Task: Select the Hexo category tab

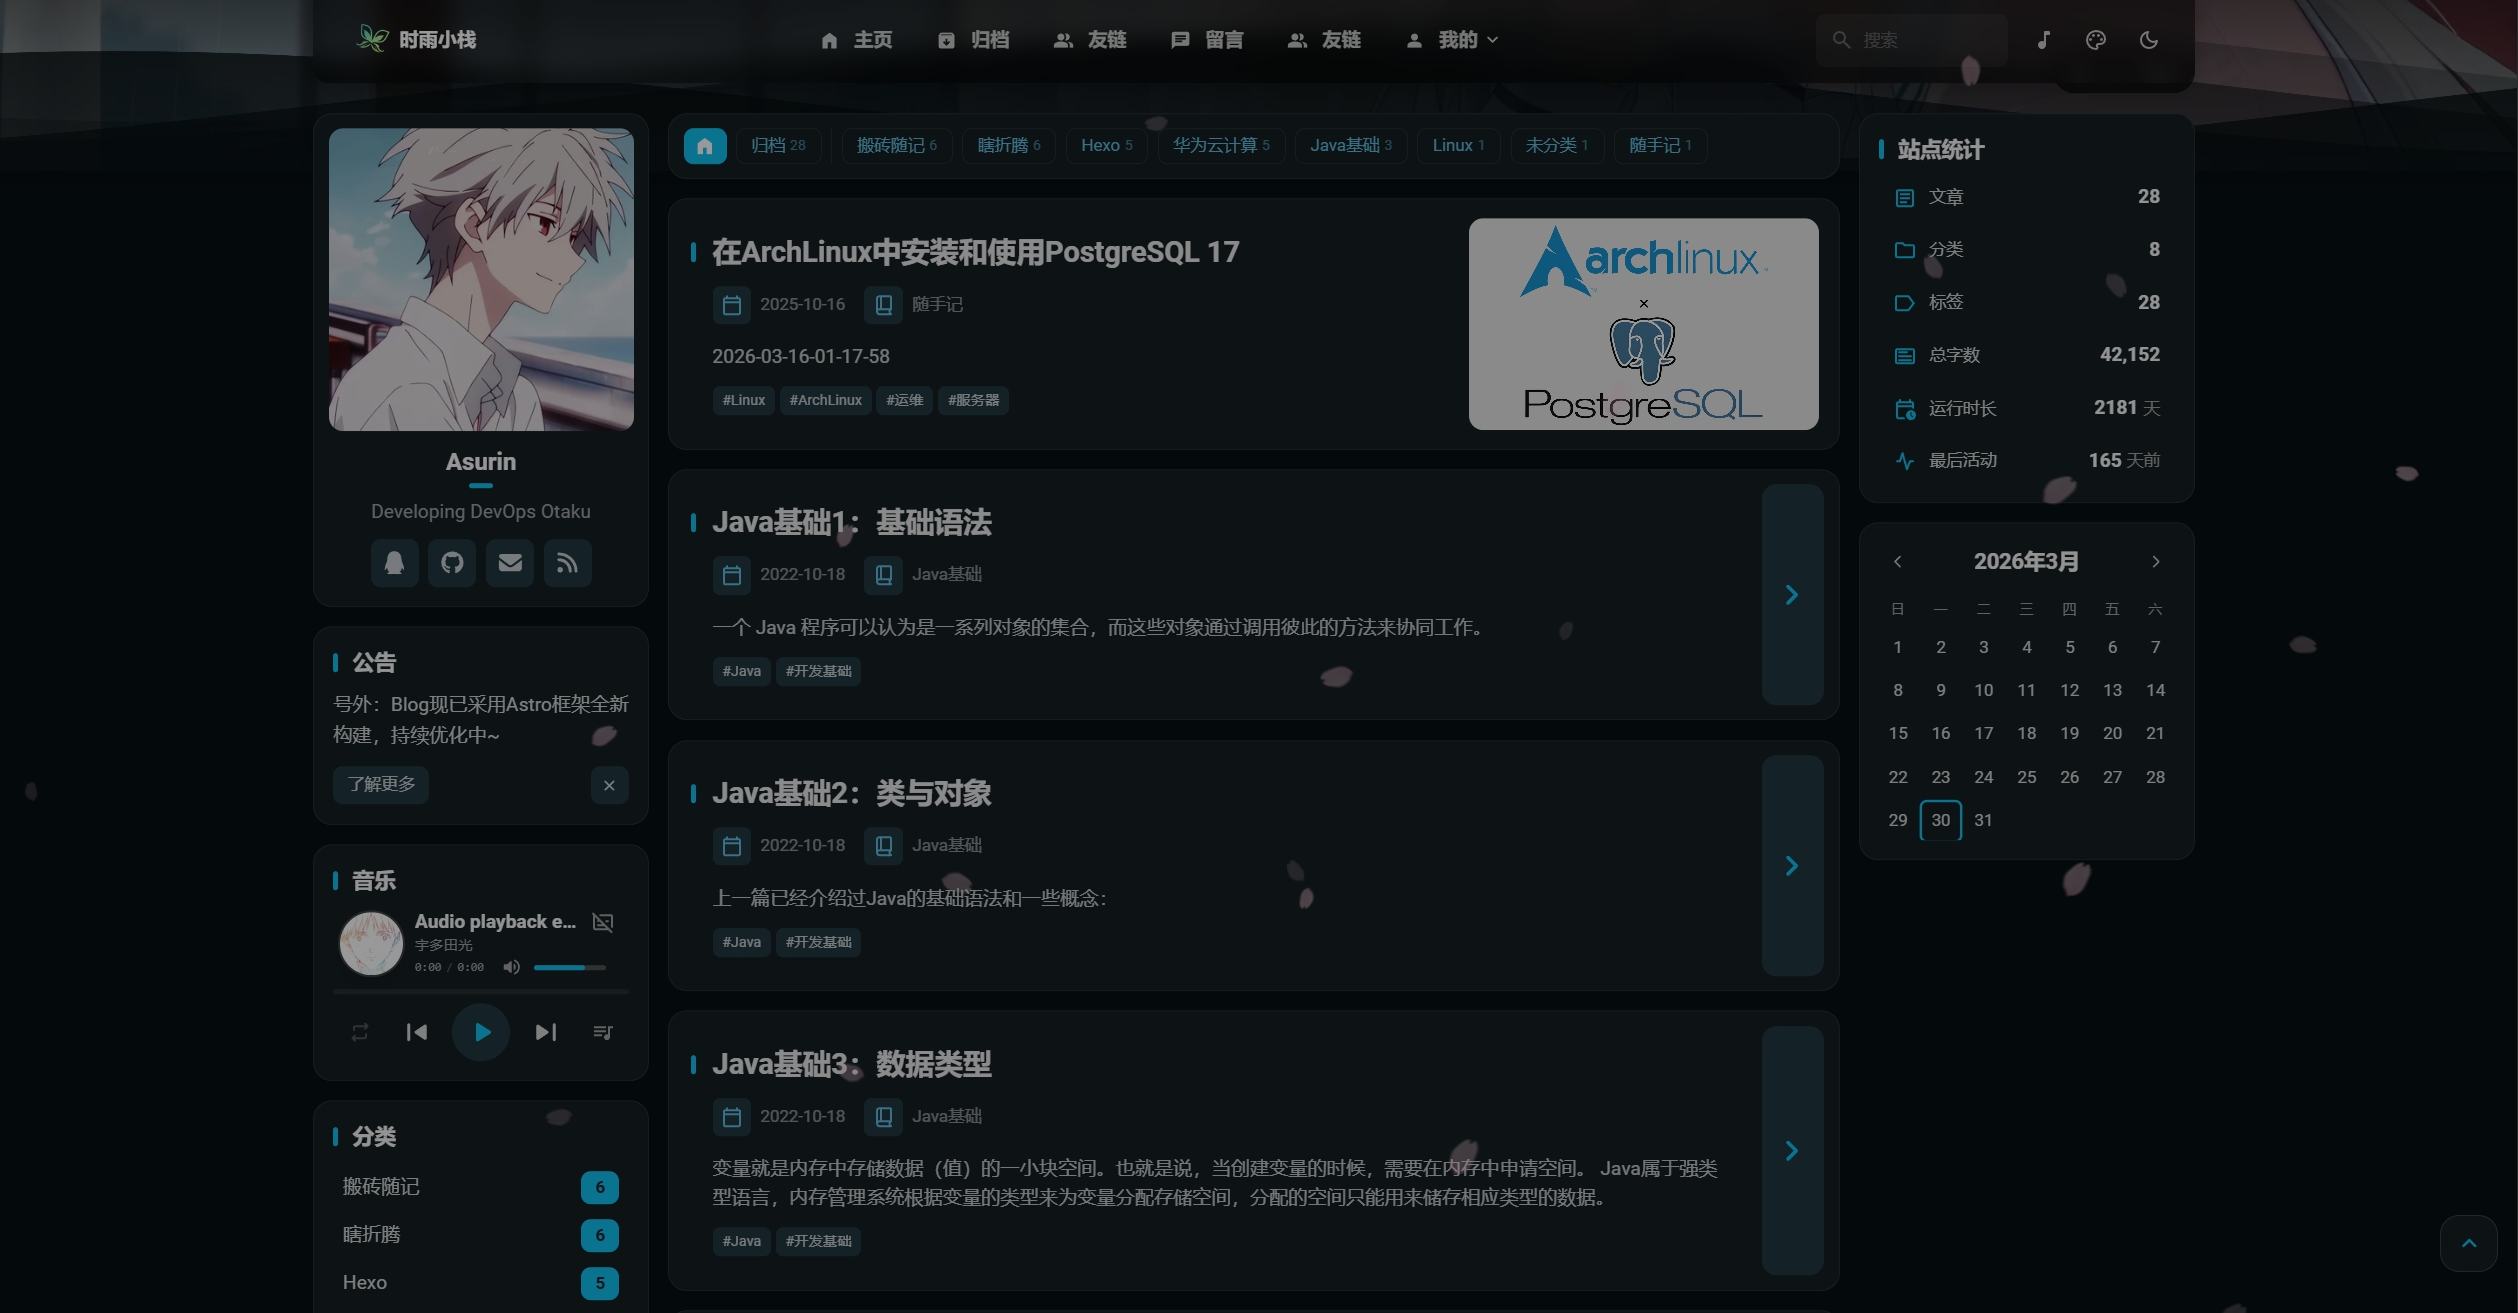Action: tap(1106, 146)
